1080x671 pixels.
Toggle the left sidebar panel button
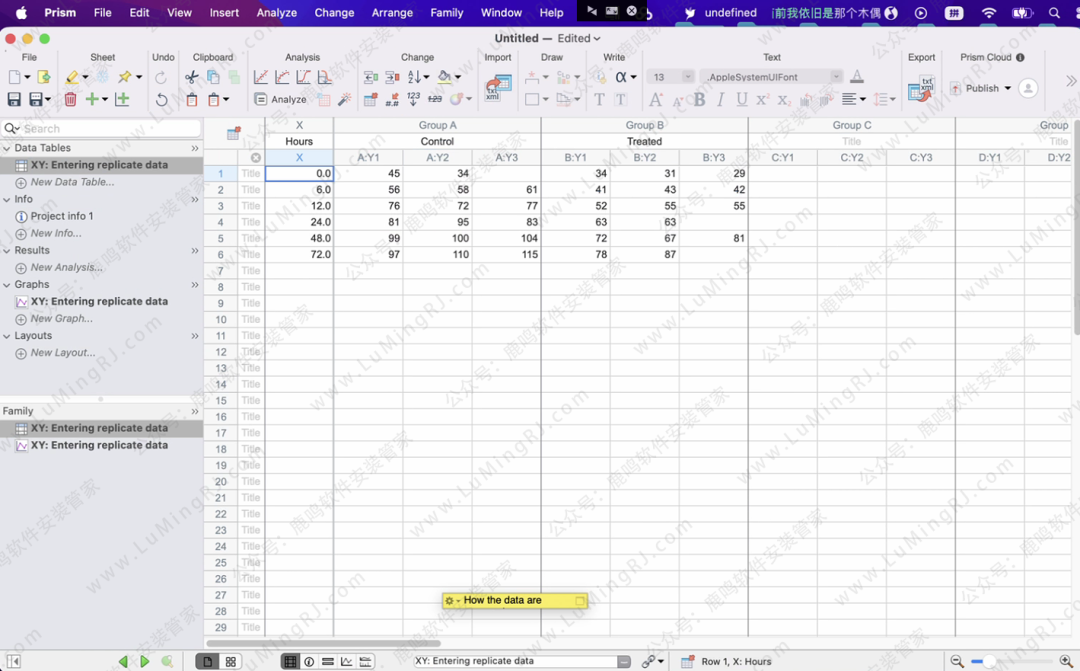pyautogui.click(x=13, y=661)
